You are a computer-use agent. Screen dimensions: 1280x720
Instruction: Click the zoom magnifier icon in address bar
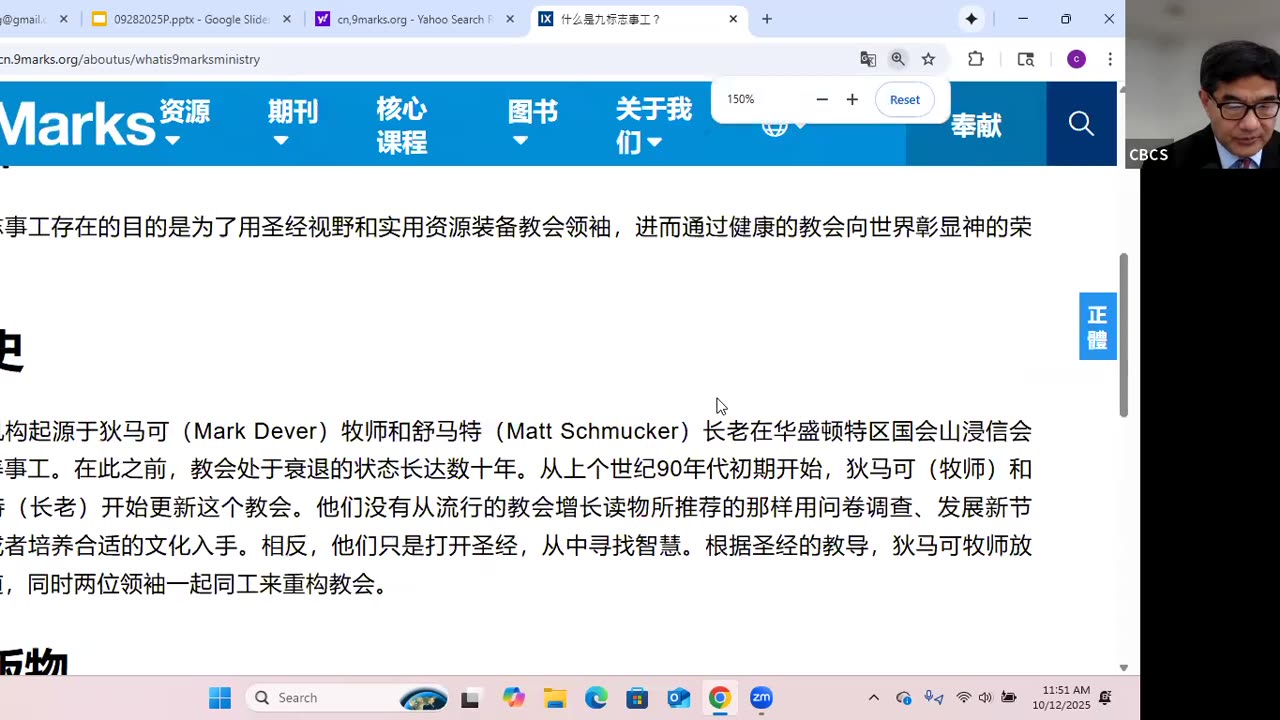pyautogui.click(x=898, y=59)
